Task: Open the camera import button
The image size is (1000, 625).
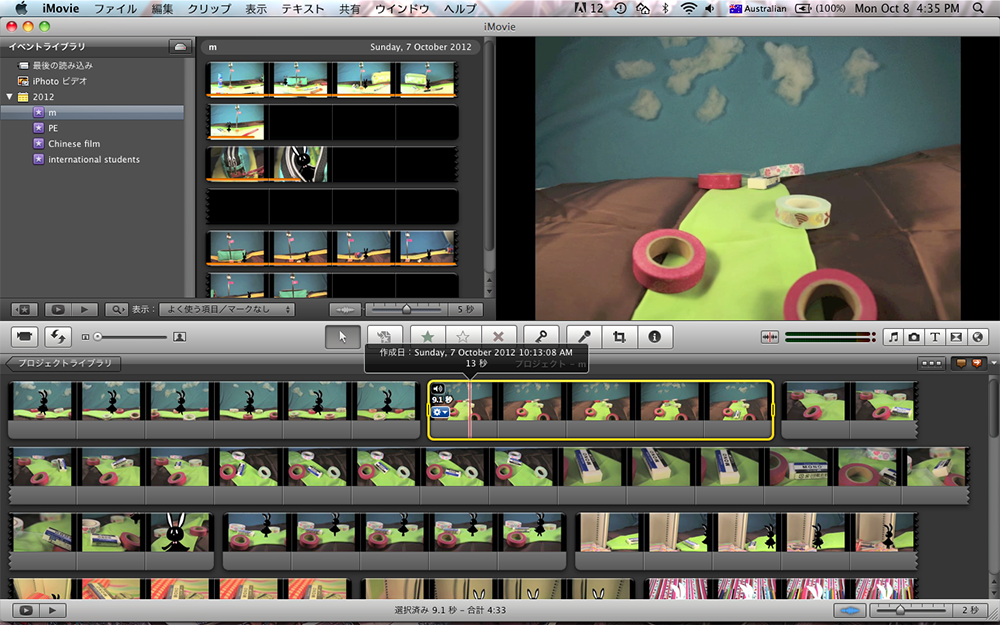Action: click(x=25, y=337)
